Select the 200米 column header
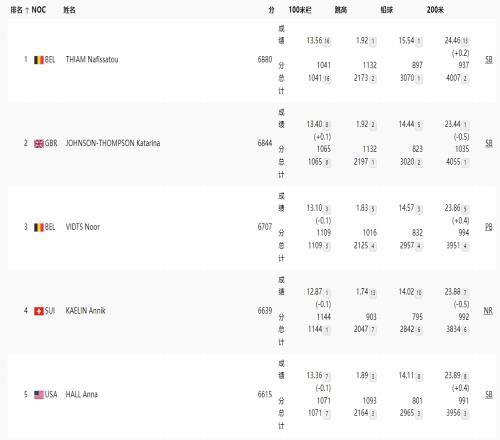The width and height of the screenshot is (500, 440). (435, 10)
